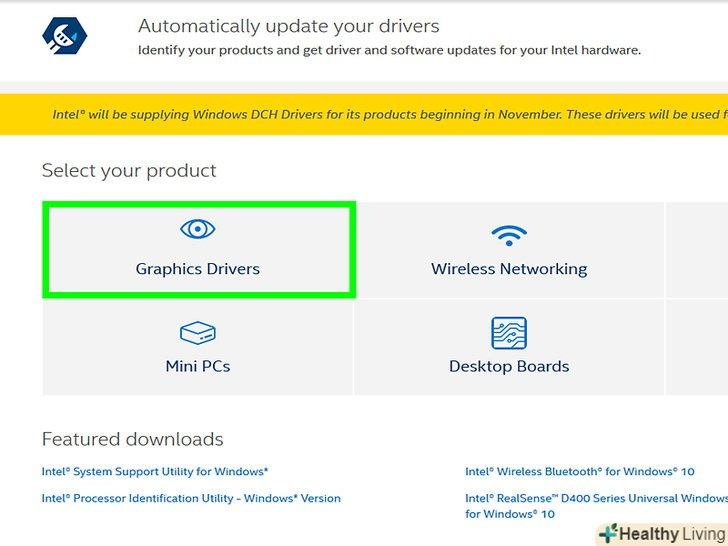728x546 pixels.
Task: Click the Wireless Networking wifi icon
Action: pyautogui.click(x=509, y=235)
